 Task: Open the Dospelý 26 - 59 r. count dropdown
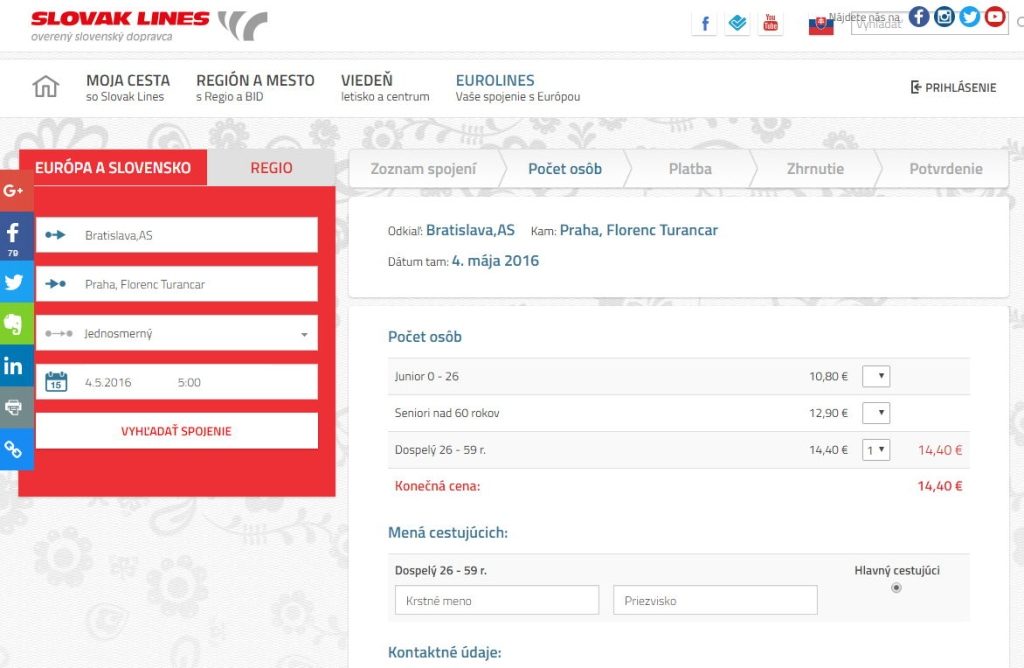point(876,450)
